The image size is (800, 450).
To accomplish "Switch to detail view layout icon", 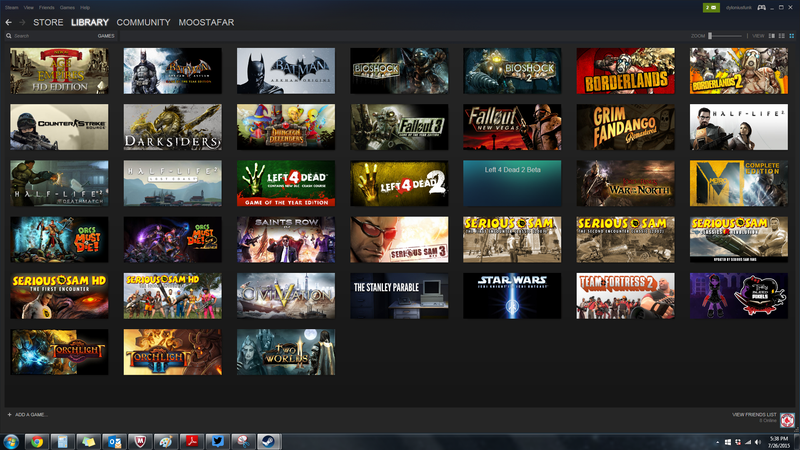I will pos(771,36).
